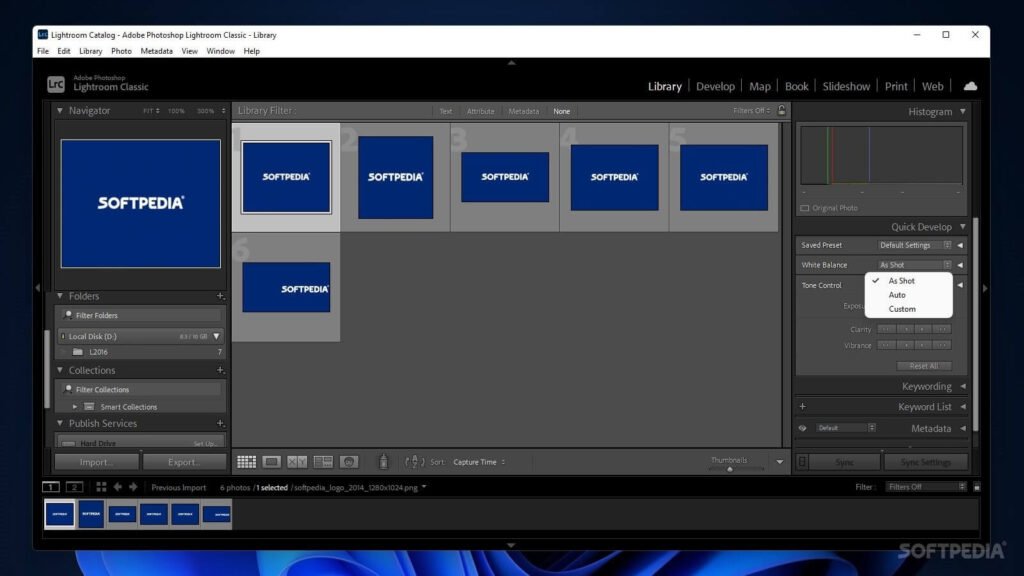Click the Lrc logo identity plate
Screen dimensions: 1024x576
(x=56, y=84)
